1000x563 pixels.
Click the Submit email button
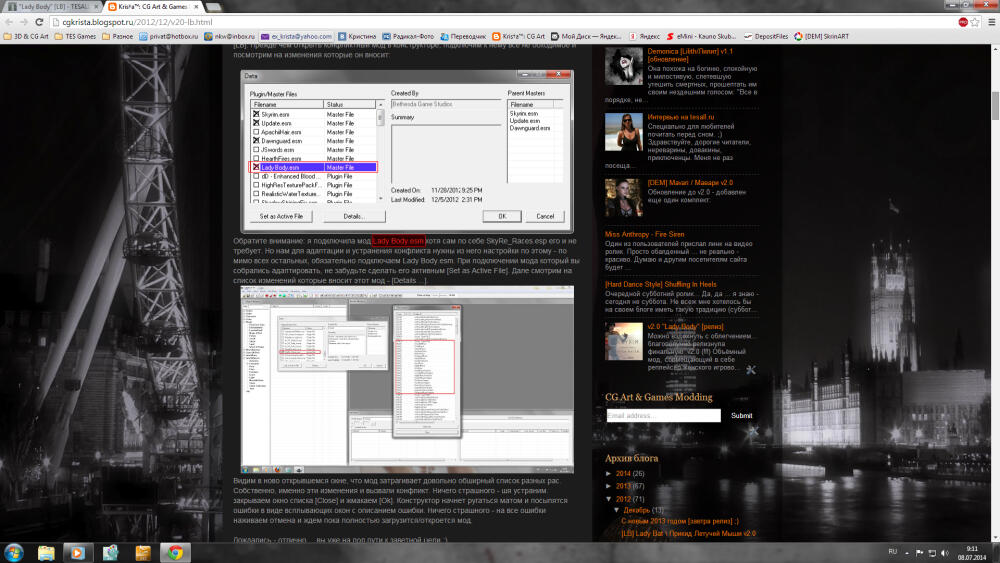[x=741, y=416]
